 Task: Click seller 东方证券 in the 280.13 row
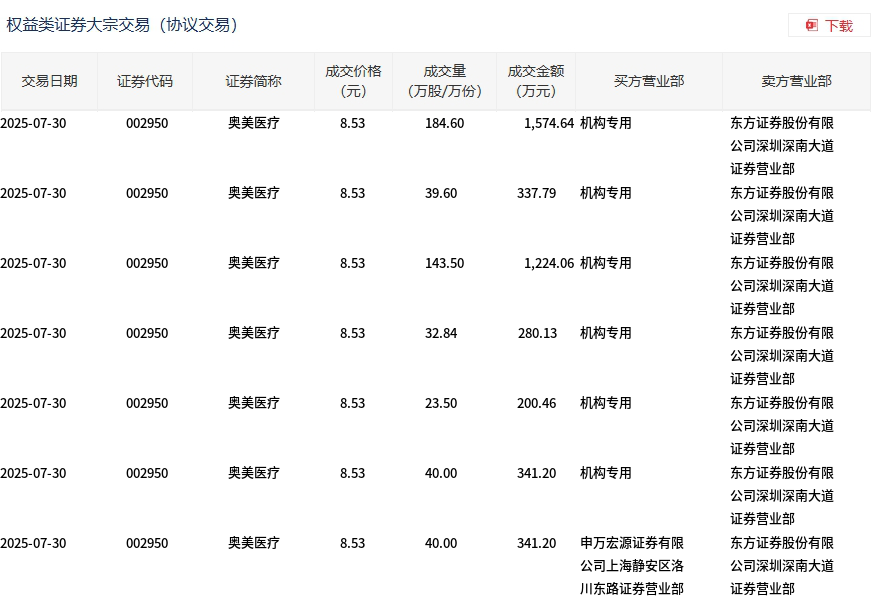pos(782,356)
